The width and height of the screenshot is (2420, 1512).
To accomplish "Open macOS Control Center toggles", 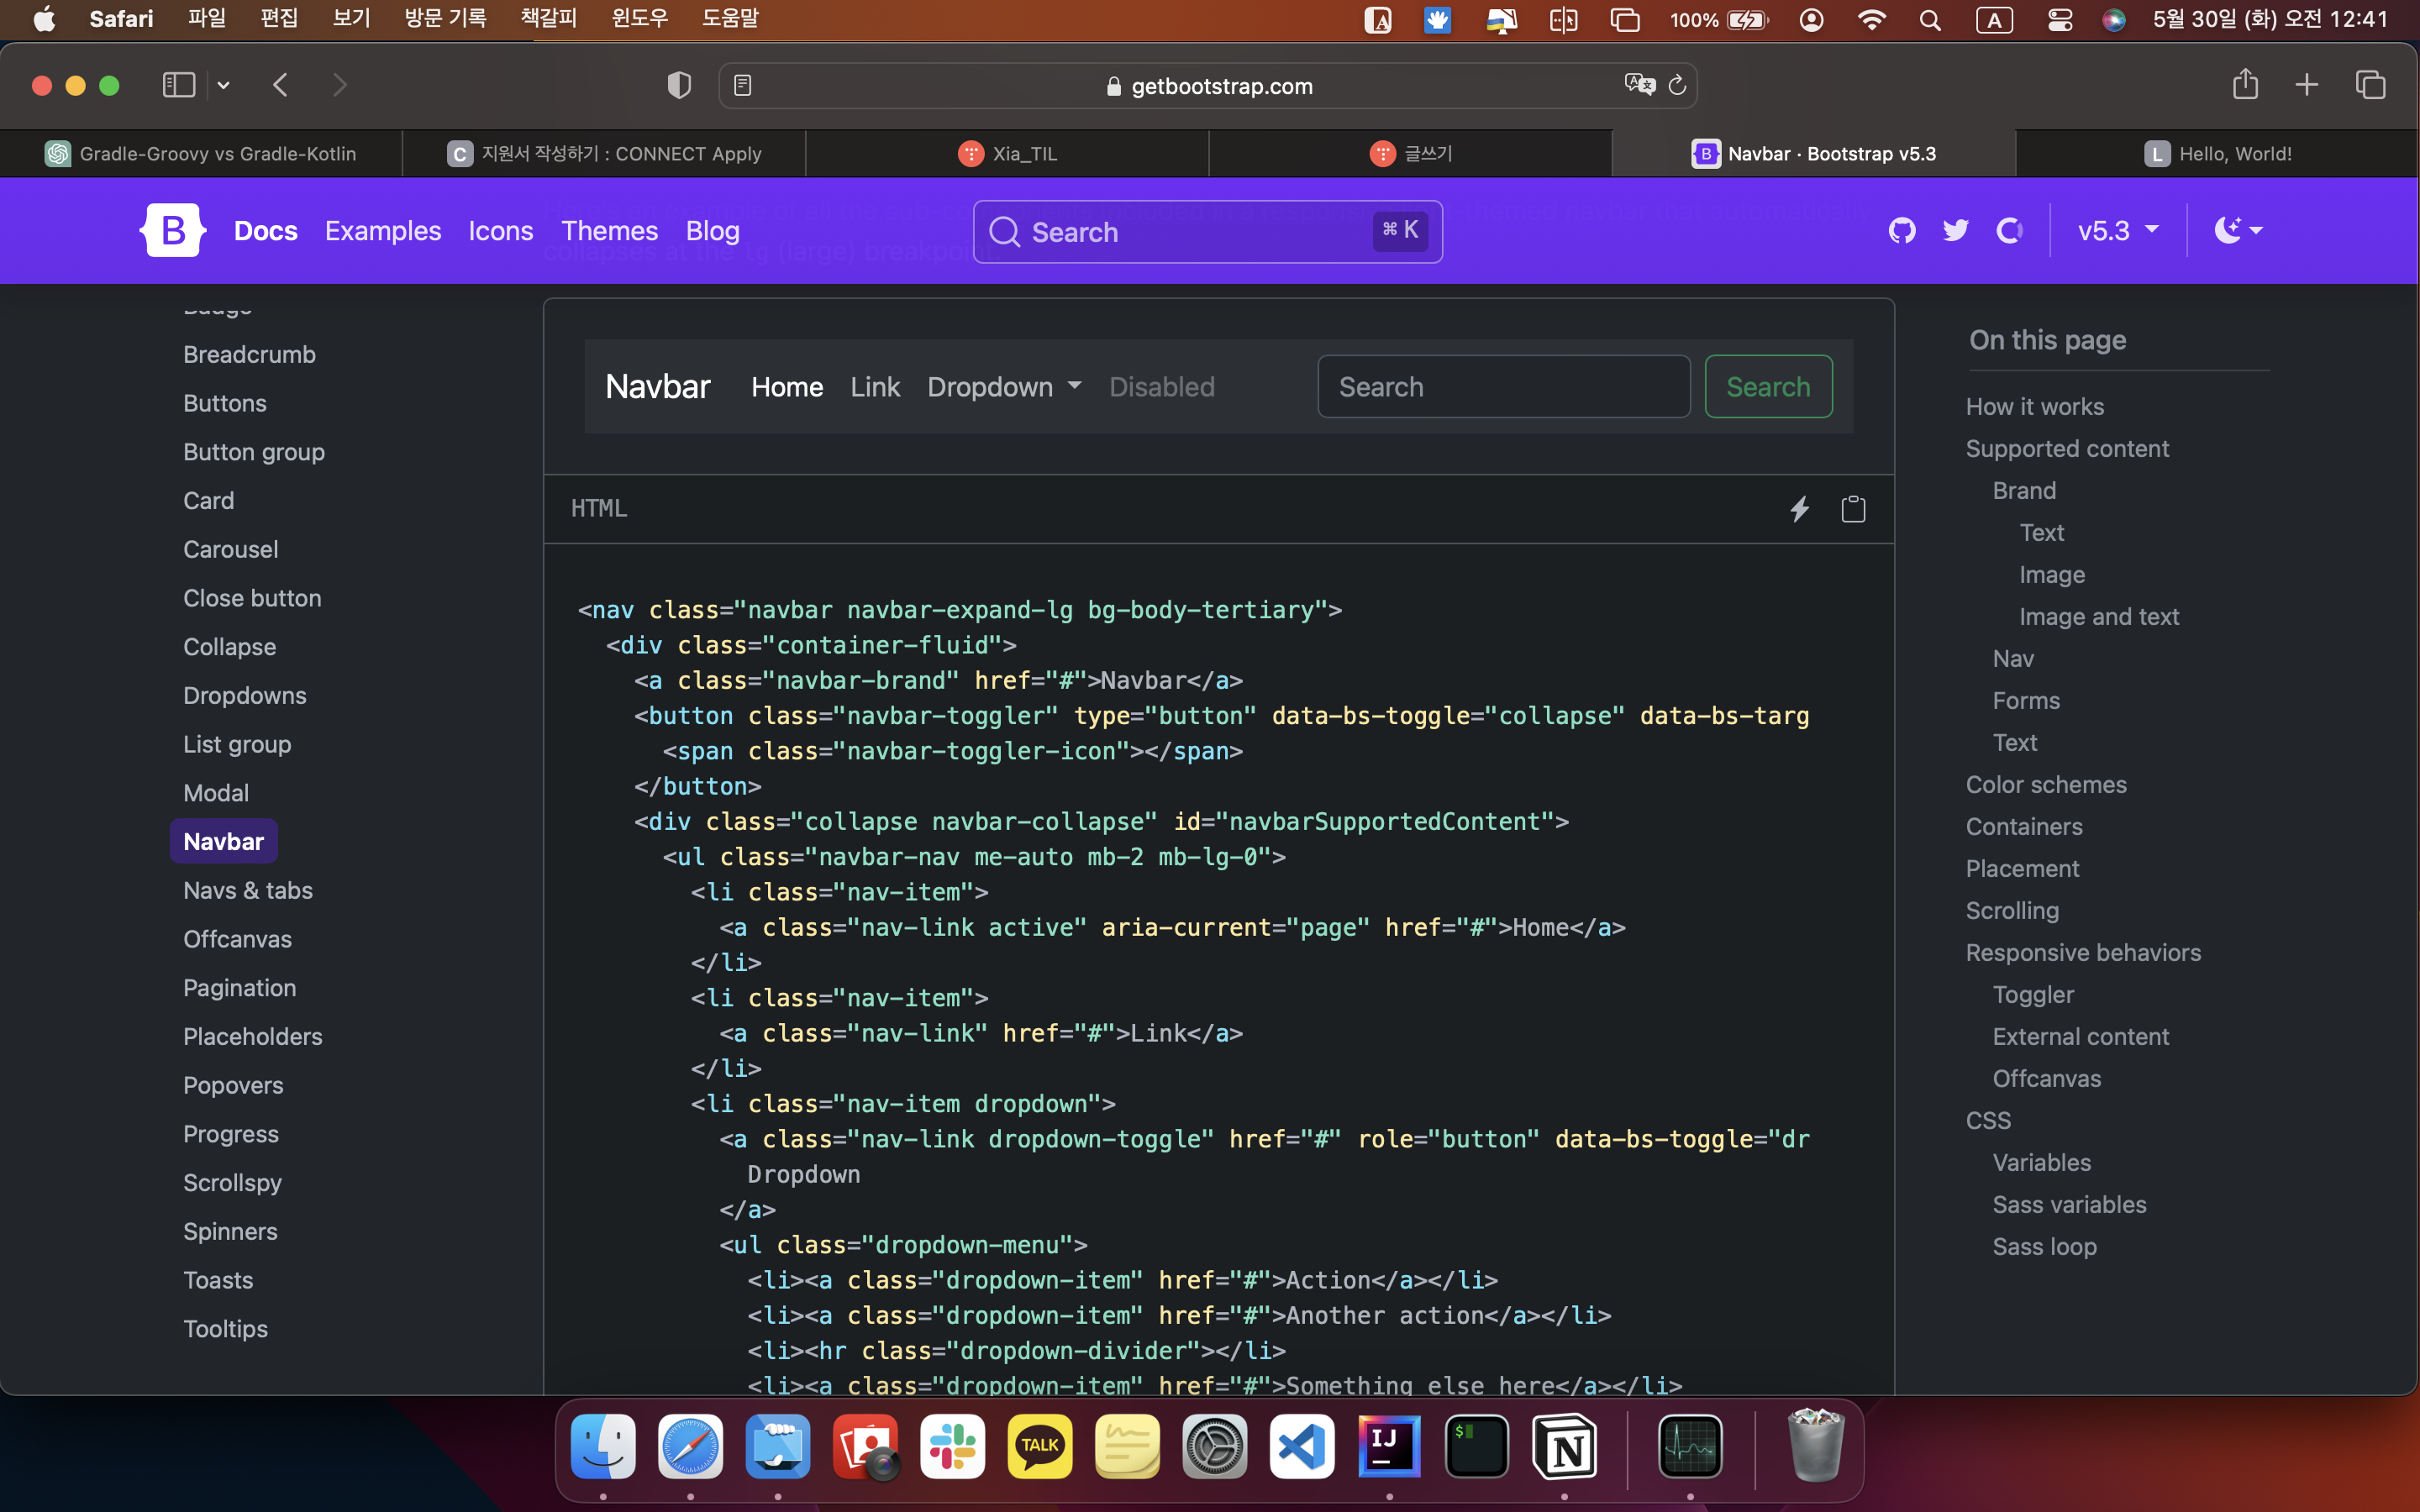I will pos(2059,19).
